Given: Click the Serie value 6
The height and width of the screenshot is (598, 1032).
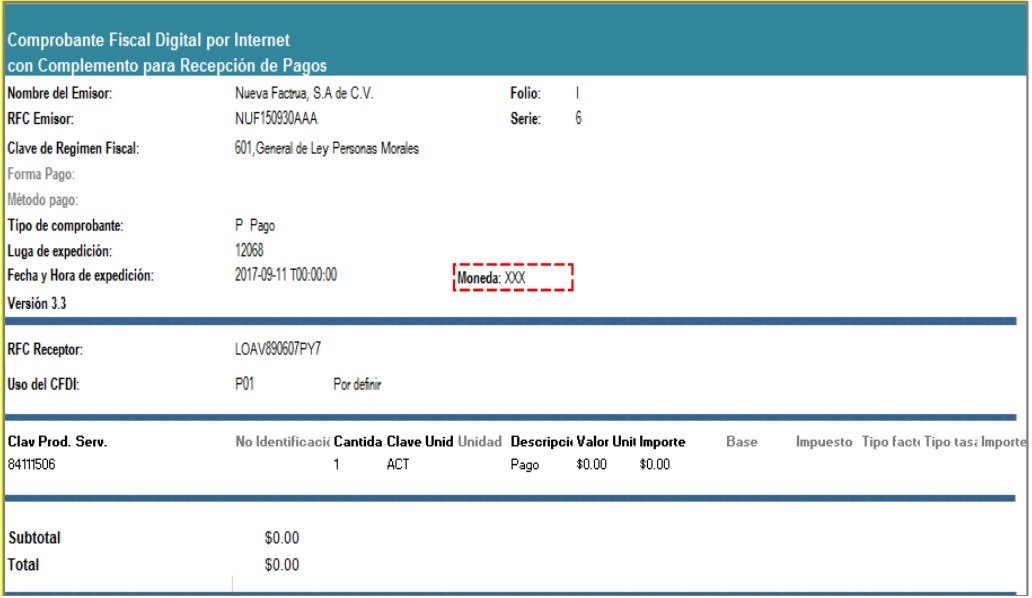Looking at the screenshot, I should pos(579,119).
